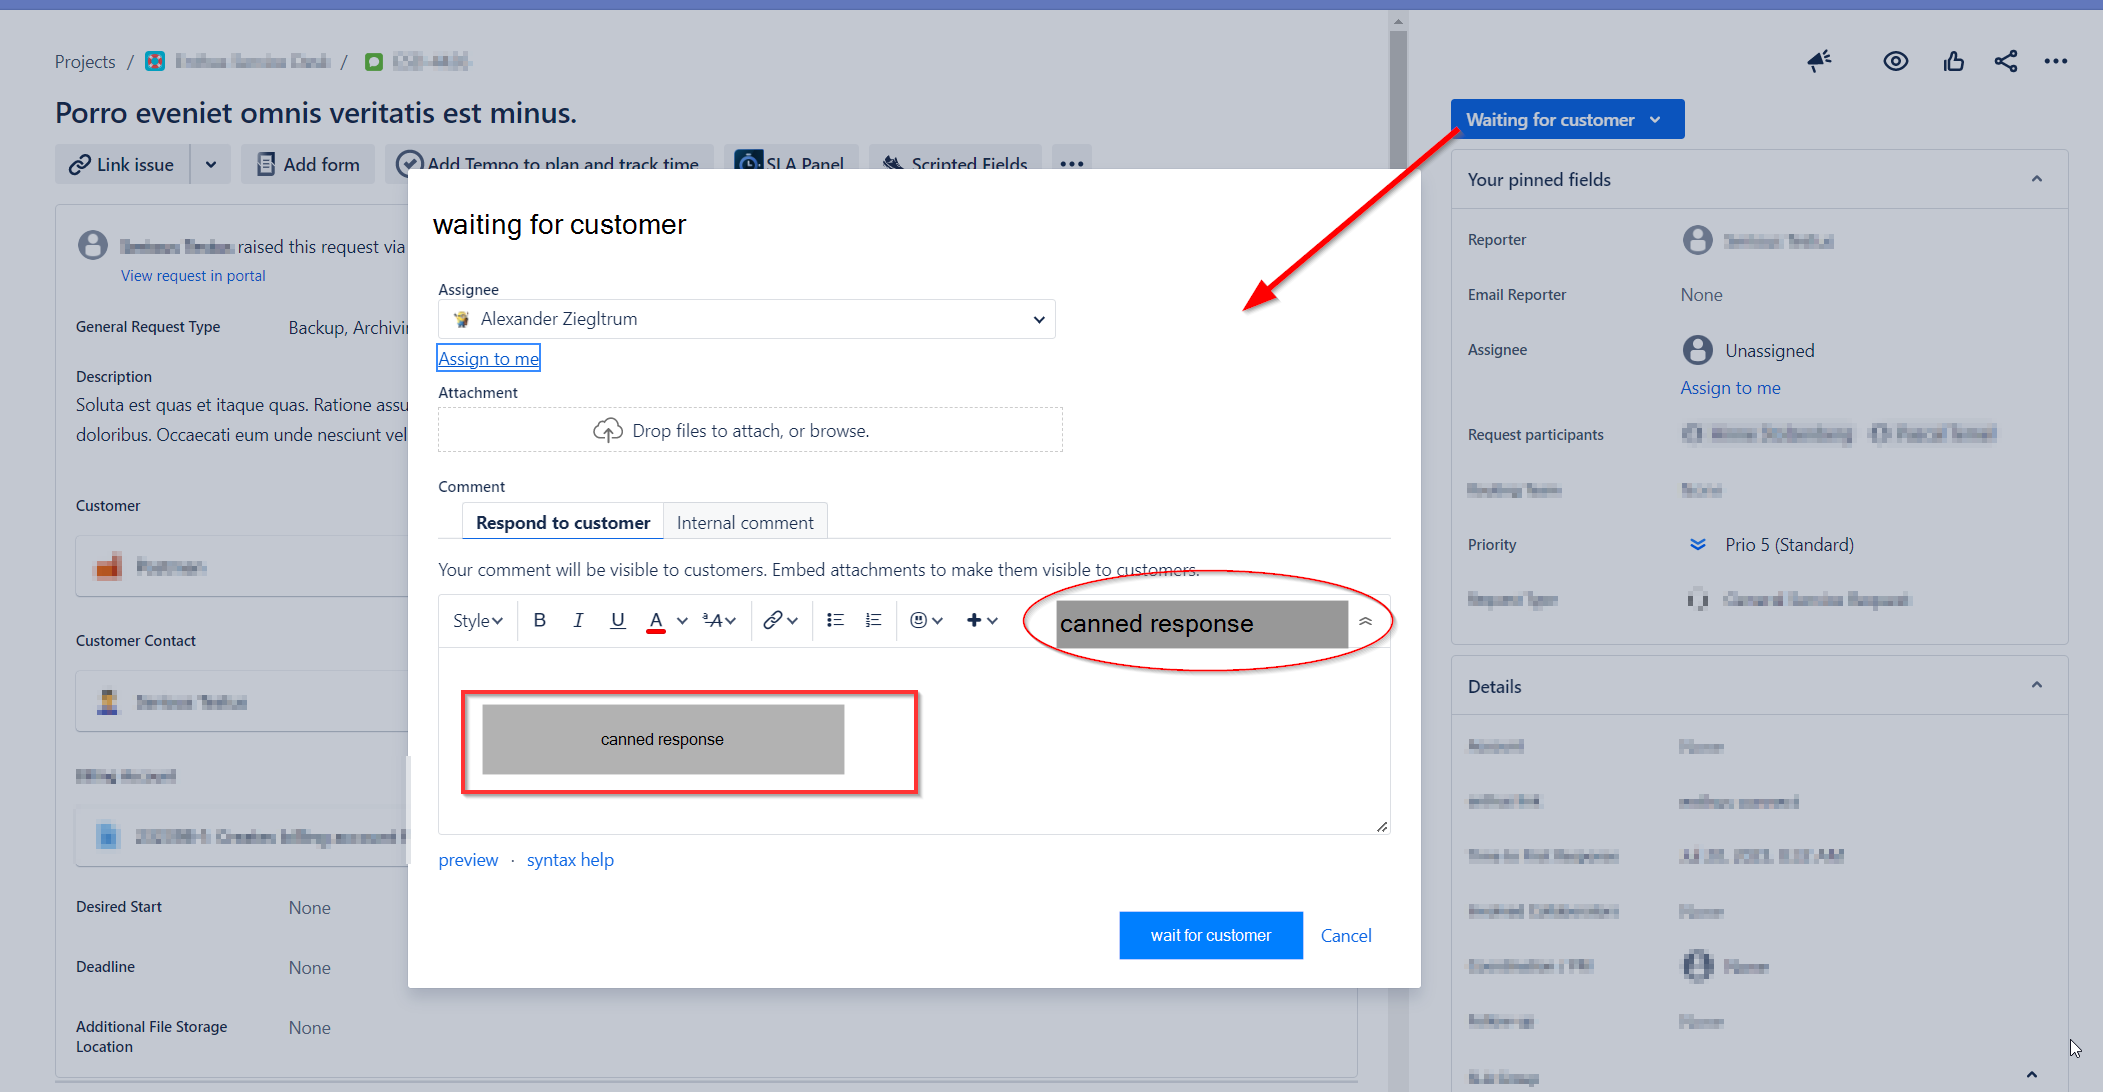The height and width of the screenshot is (1092, 2103).
Task: Open the Waiting for customer status dropdown
Action: pos(1566,119)
